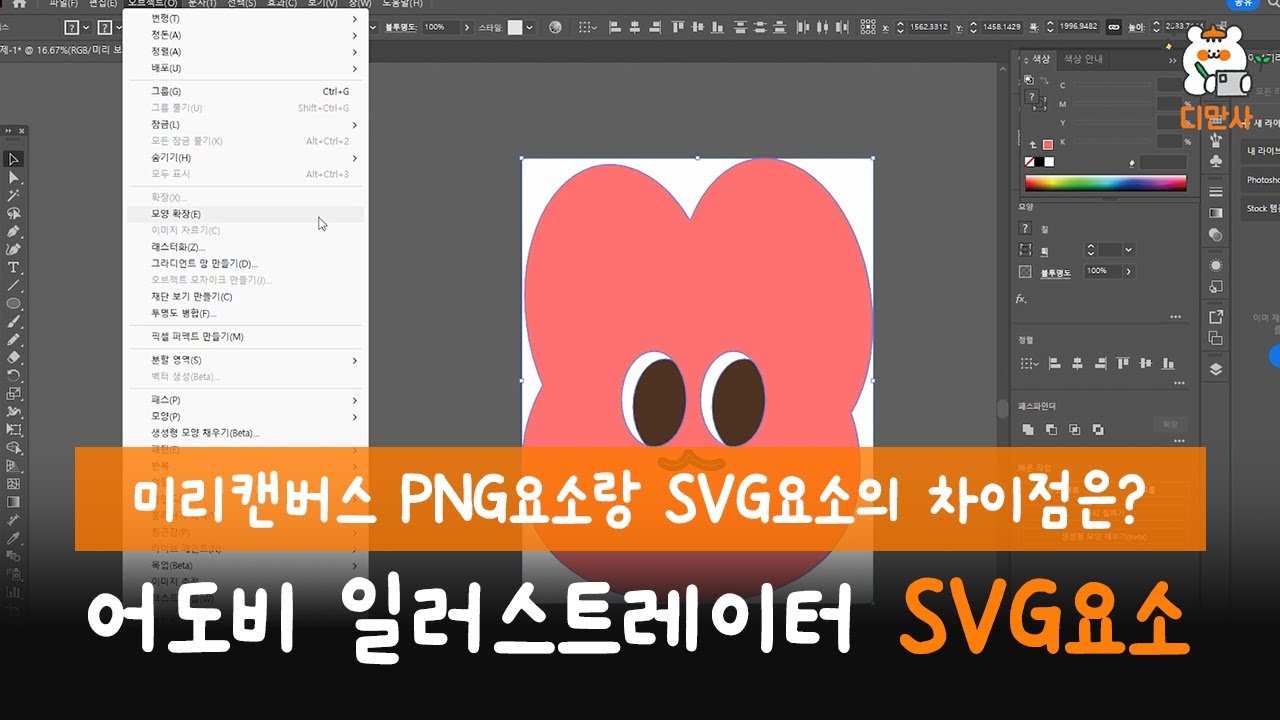1280x720 pixels.
Task: Select the Magic Wand tool
Action: [x=14, y=195]
